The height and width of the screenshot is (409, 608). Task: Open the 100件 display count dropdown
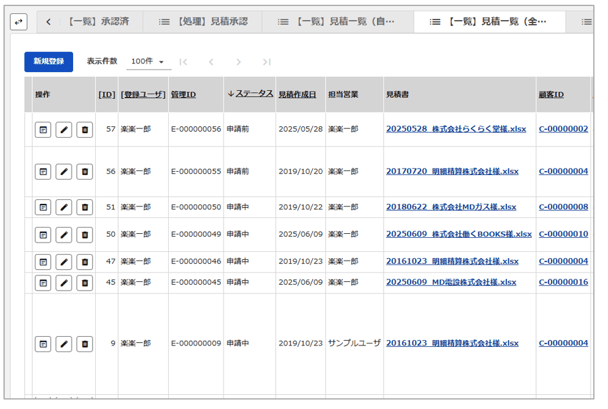pyautogui.click(x=149, y=62)
